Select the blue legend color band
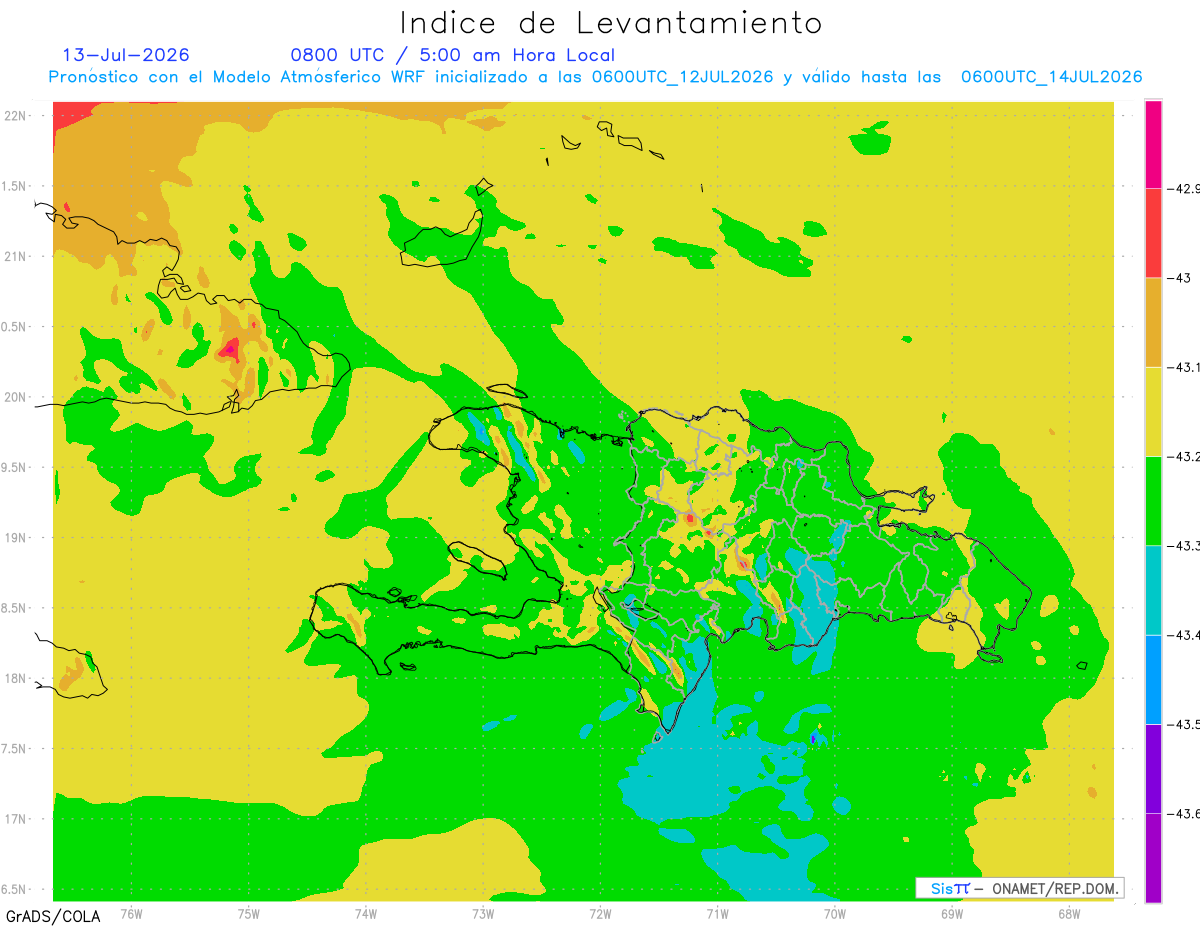The height and width of the screenshot is (927, 1200). click(x=1153, y=679)
